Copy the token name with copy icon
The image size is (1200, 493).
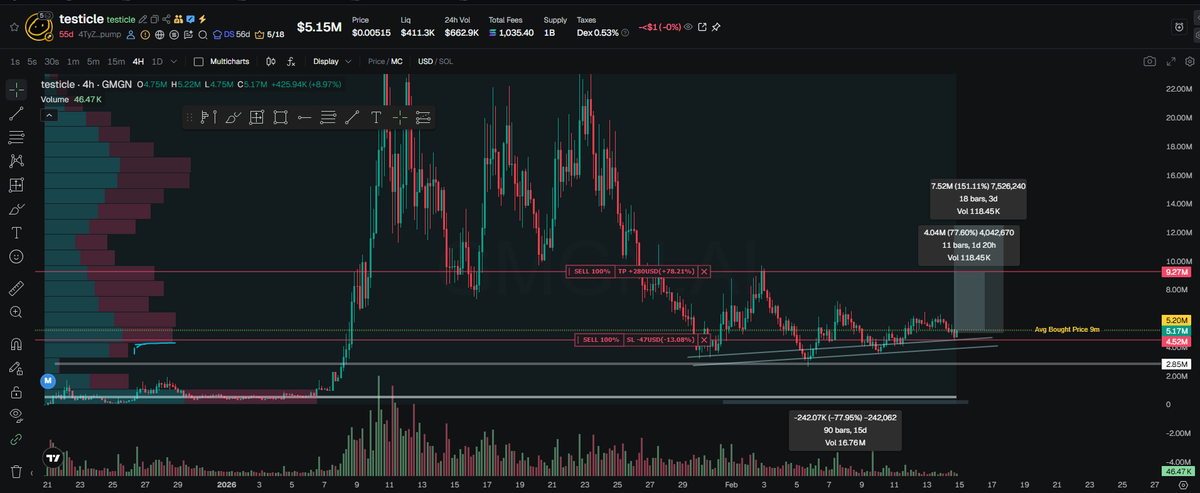(x=154, y=19)
